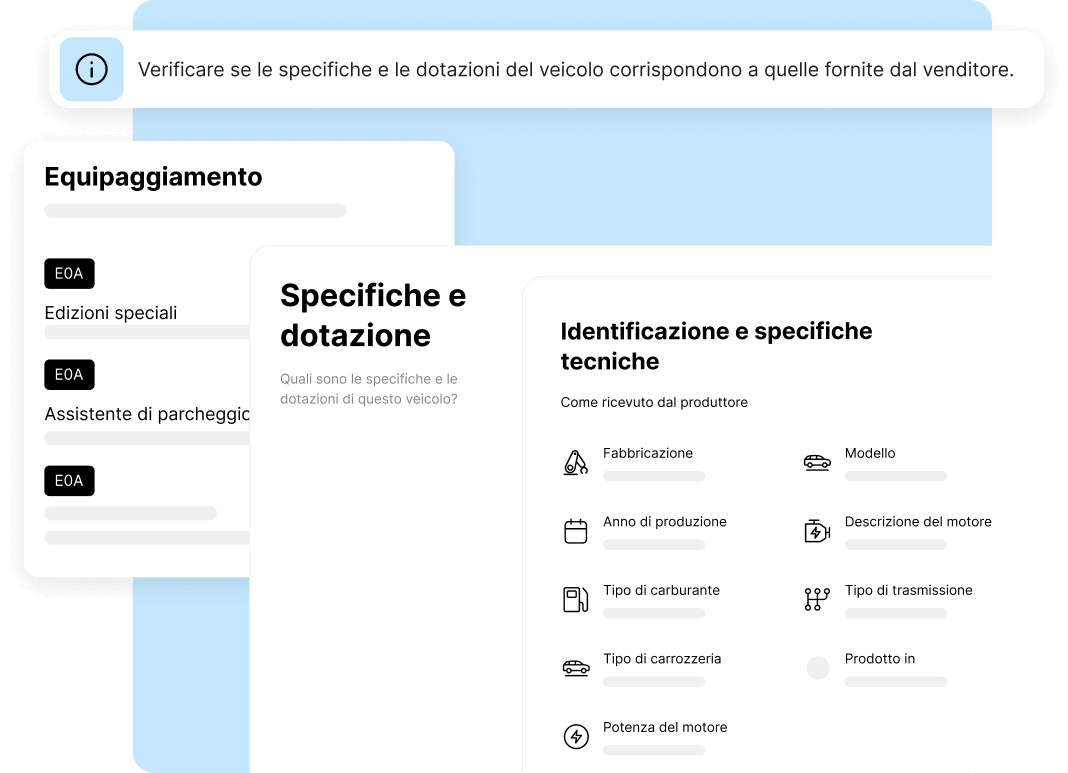Image resolution: width=1068 pixels, height=773 pixels.
Task: Click the Modello car icon
Action: pos(817,463)
